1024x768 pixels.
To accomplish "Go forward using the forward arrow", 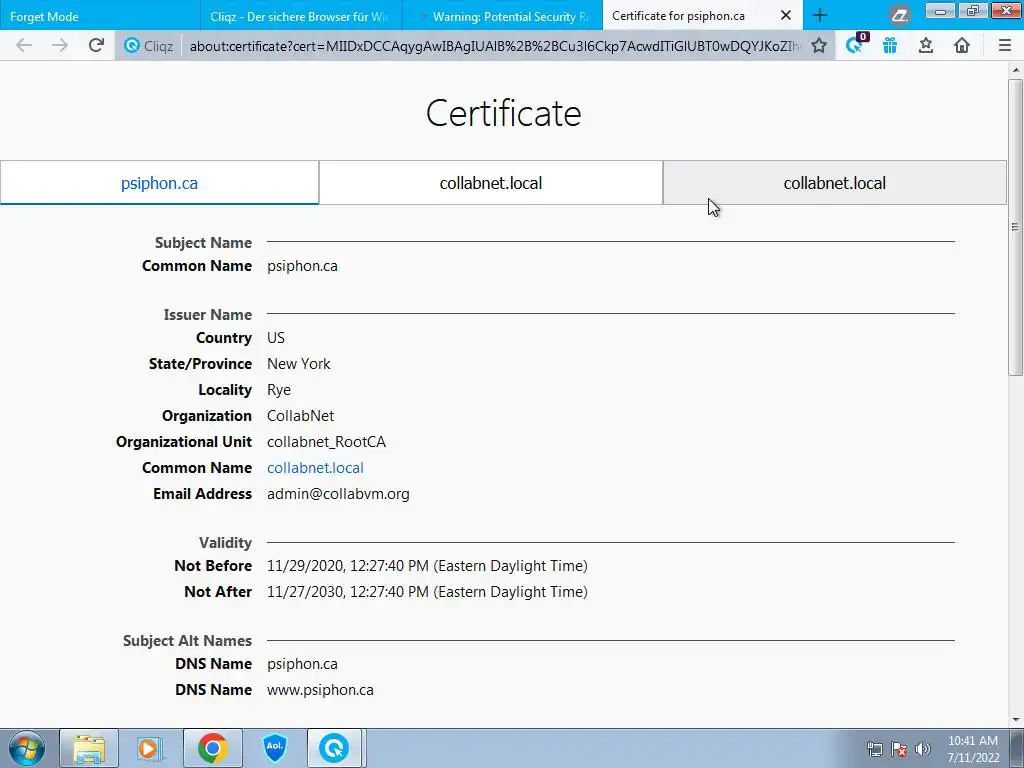I will (x=59, y=45).
